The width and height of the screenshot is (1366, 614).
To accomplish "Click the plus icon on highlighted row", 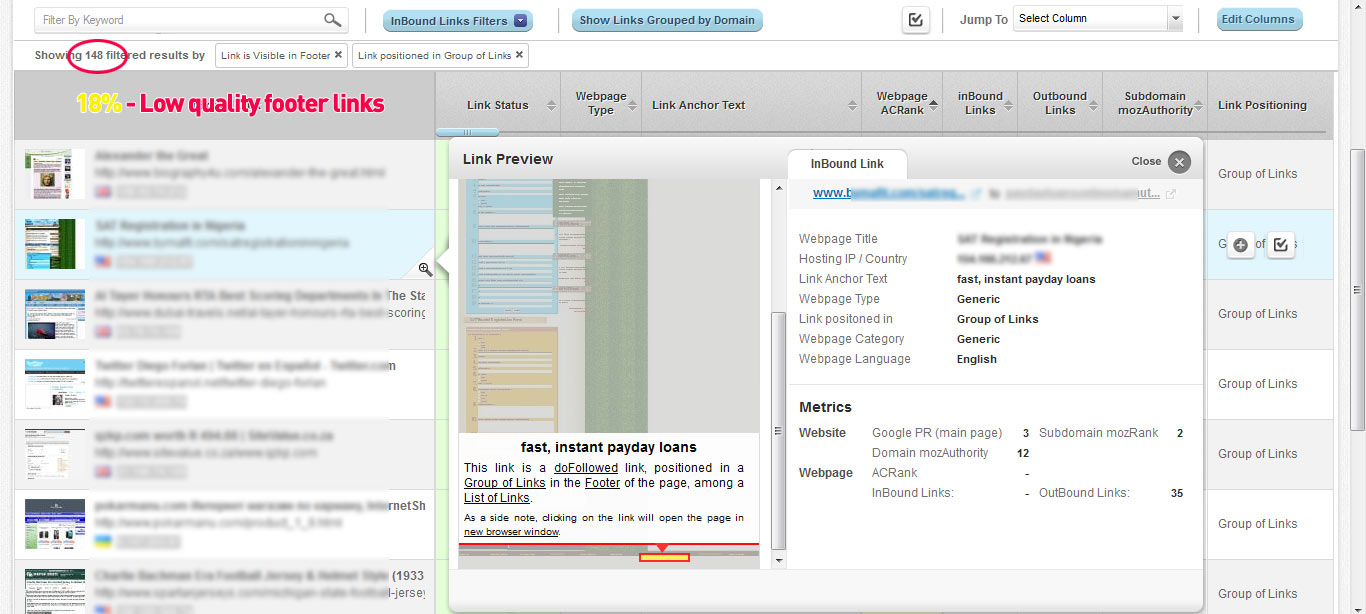I will pyautogui.click(x=1240, y=245).
